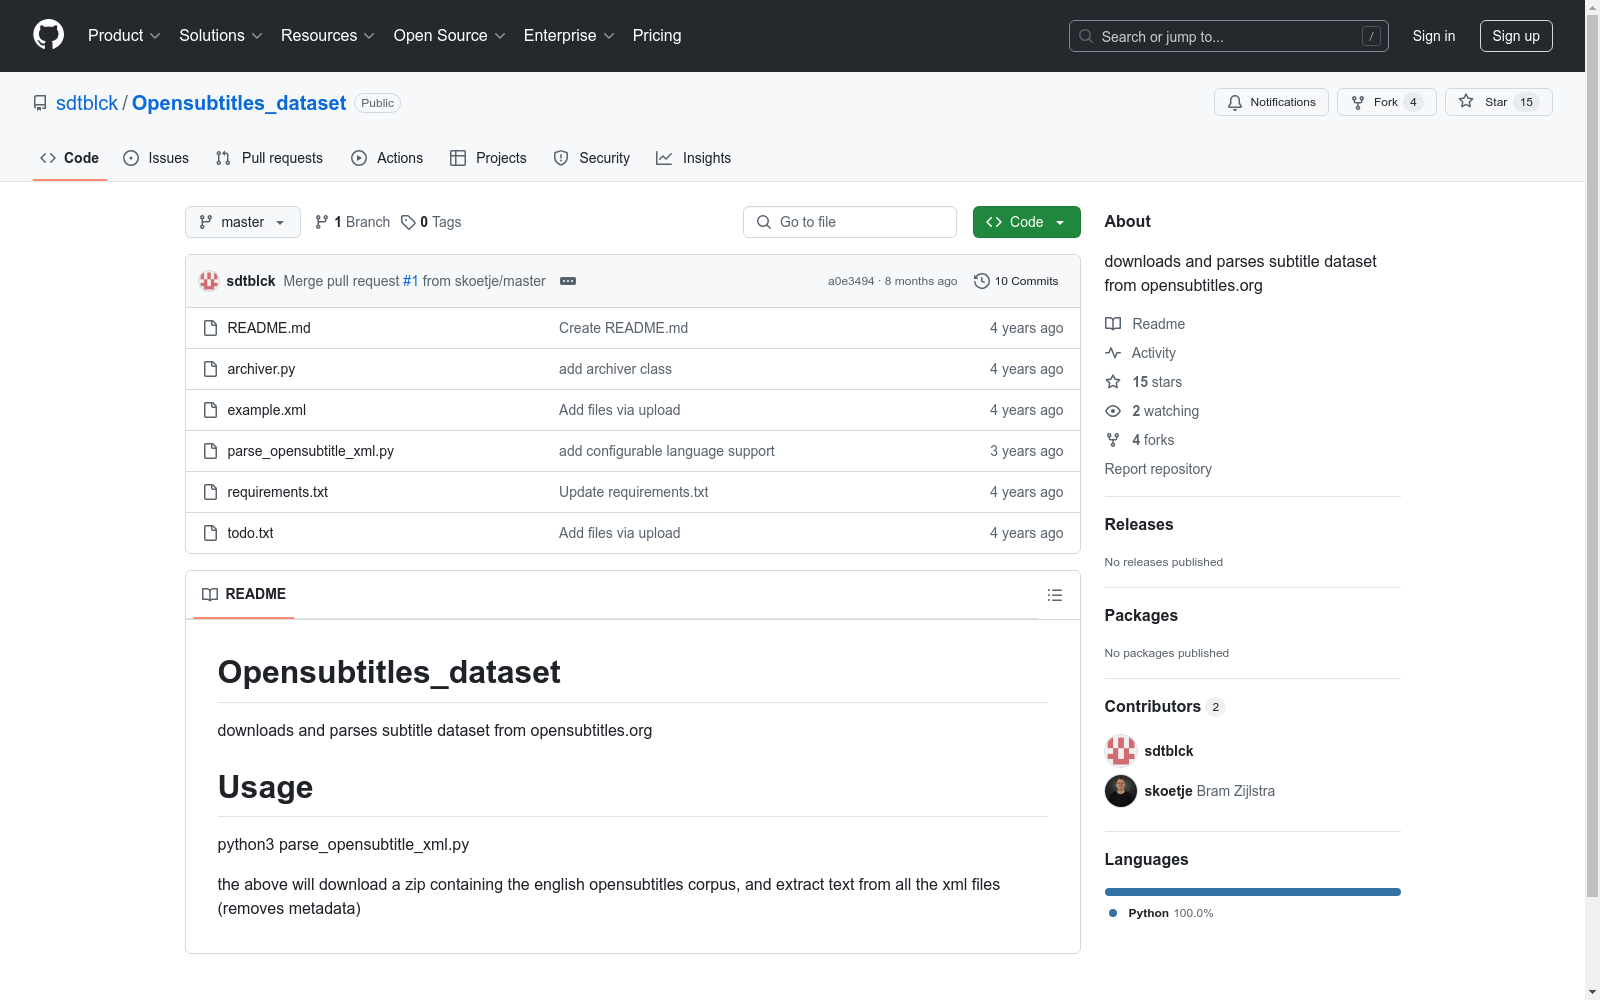Click the Sign in link
Viewport: 1600px width, 1000px height.
coord(1434,36)
